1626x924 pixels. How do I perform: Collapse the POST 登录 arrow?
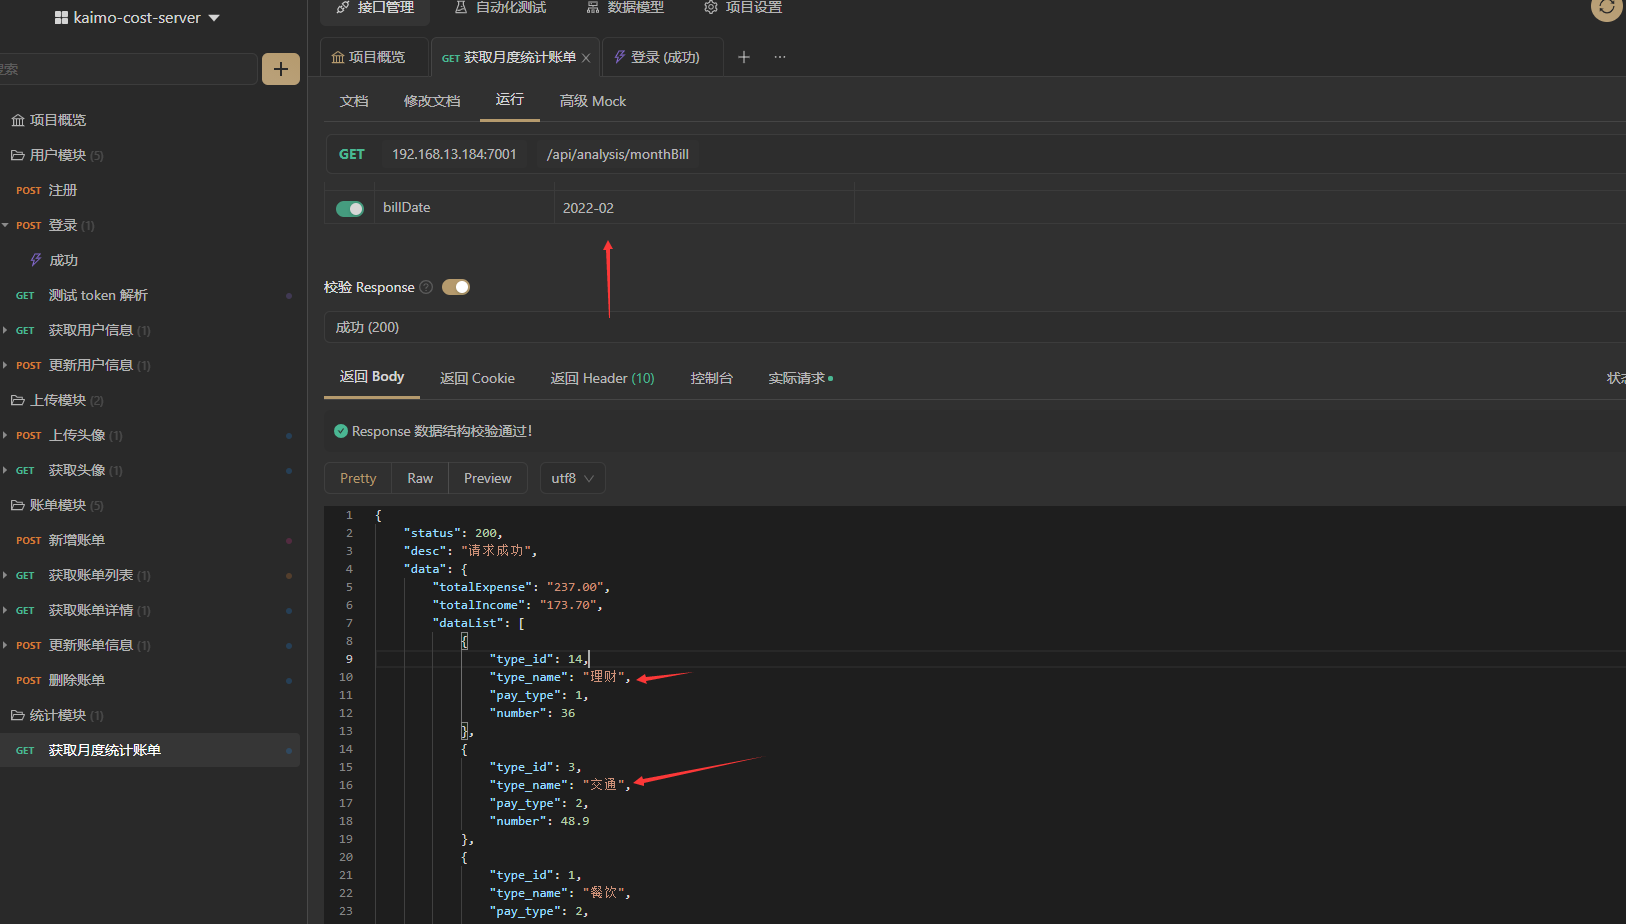coord(5,225)
